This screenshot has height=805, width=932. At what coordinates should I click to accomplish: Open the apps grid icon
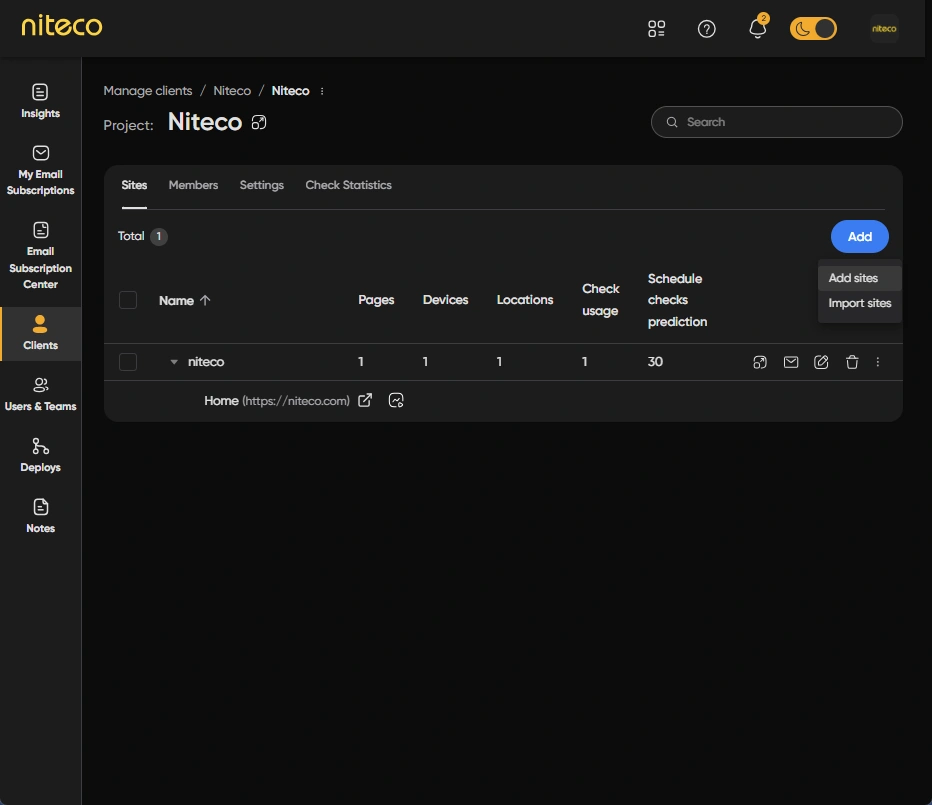pyautogui.click(x=656, y=29)
